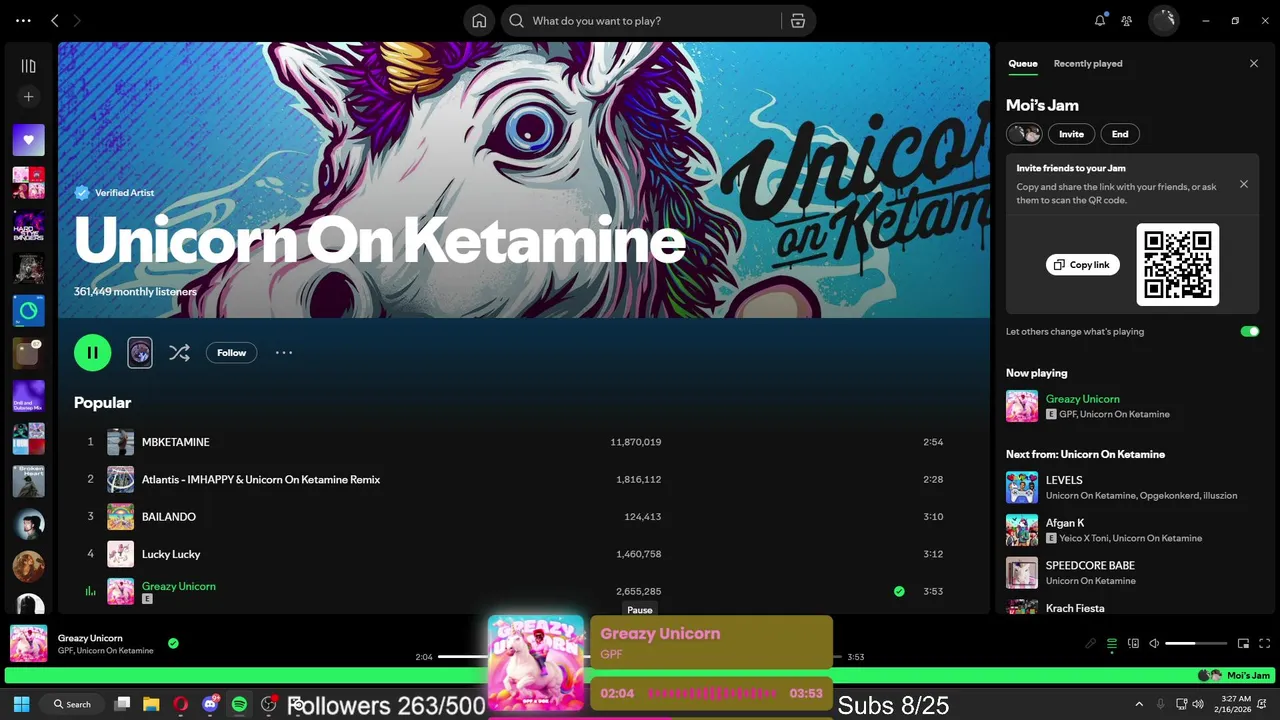1280x720 pixels.
Task: Open Greazy Unicorn title in player bar
Action: coord(90,638)
